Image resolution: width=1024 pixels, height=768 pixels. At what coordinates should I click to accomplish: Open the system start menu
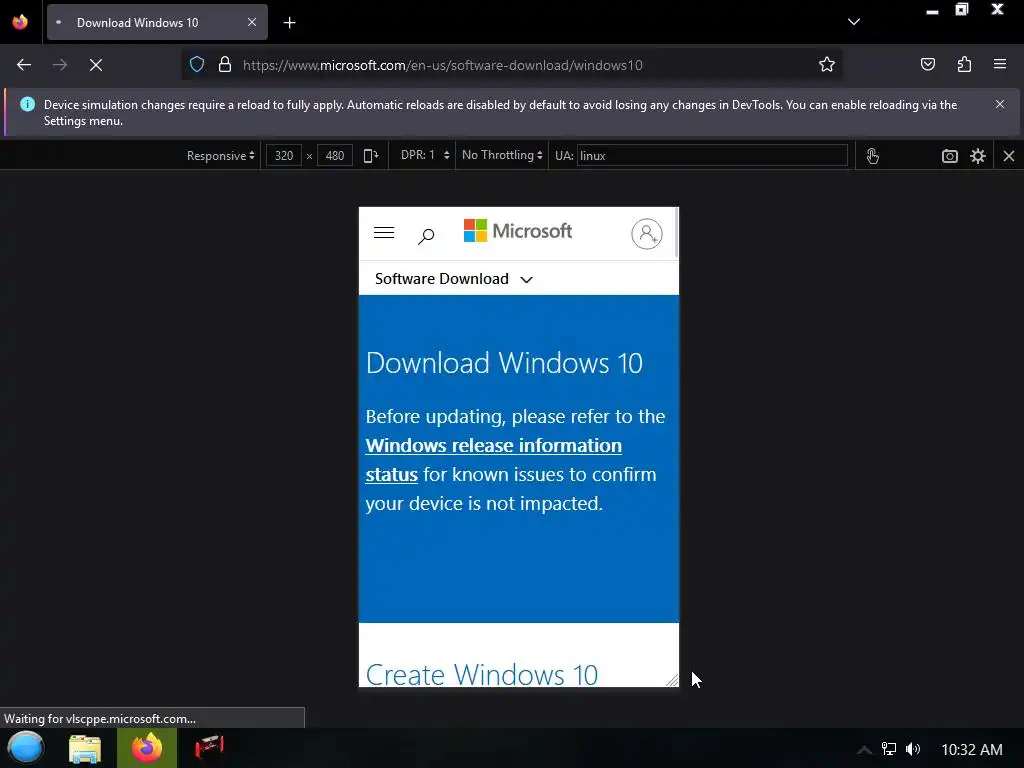click(25, 748)
